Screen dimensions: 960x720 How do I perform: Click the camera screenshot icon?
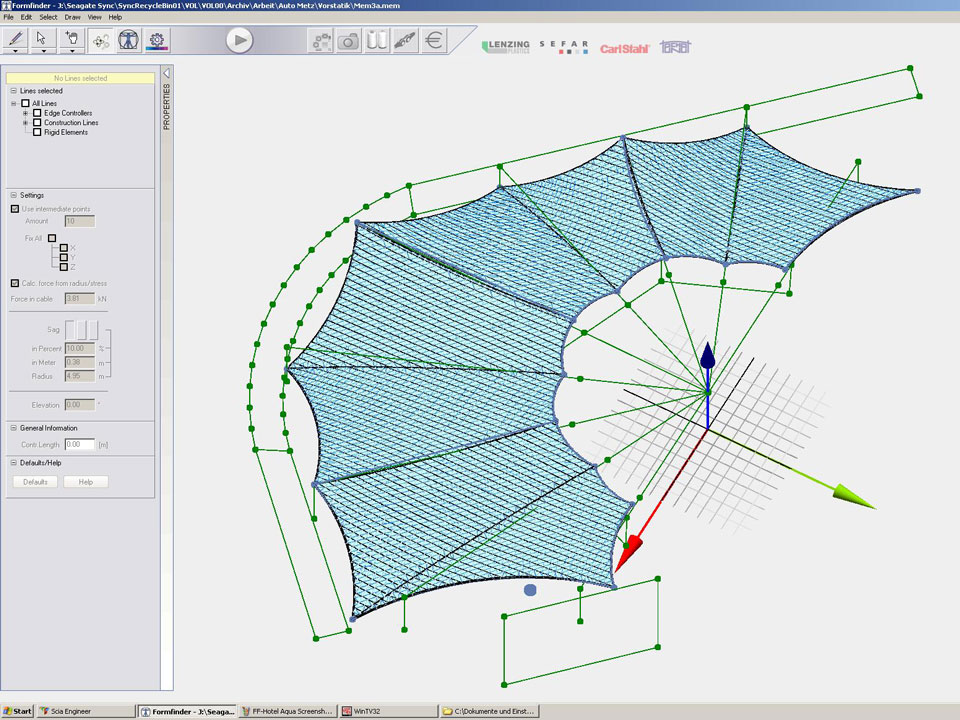(x=348, y=41)
